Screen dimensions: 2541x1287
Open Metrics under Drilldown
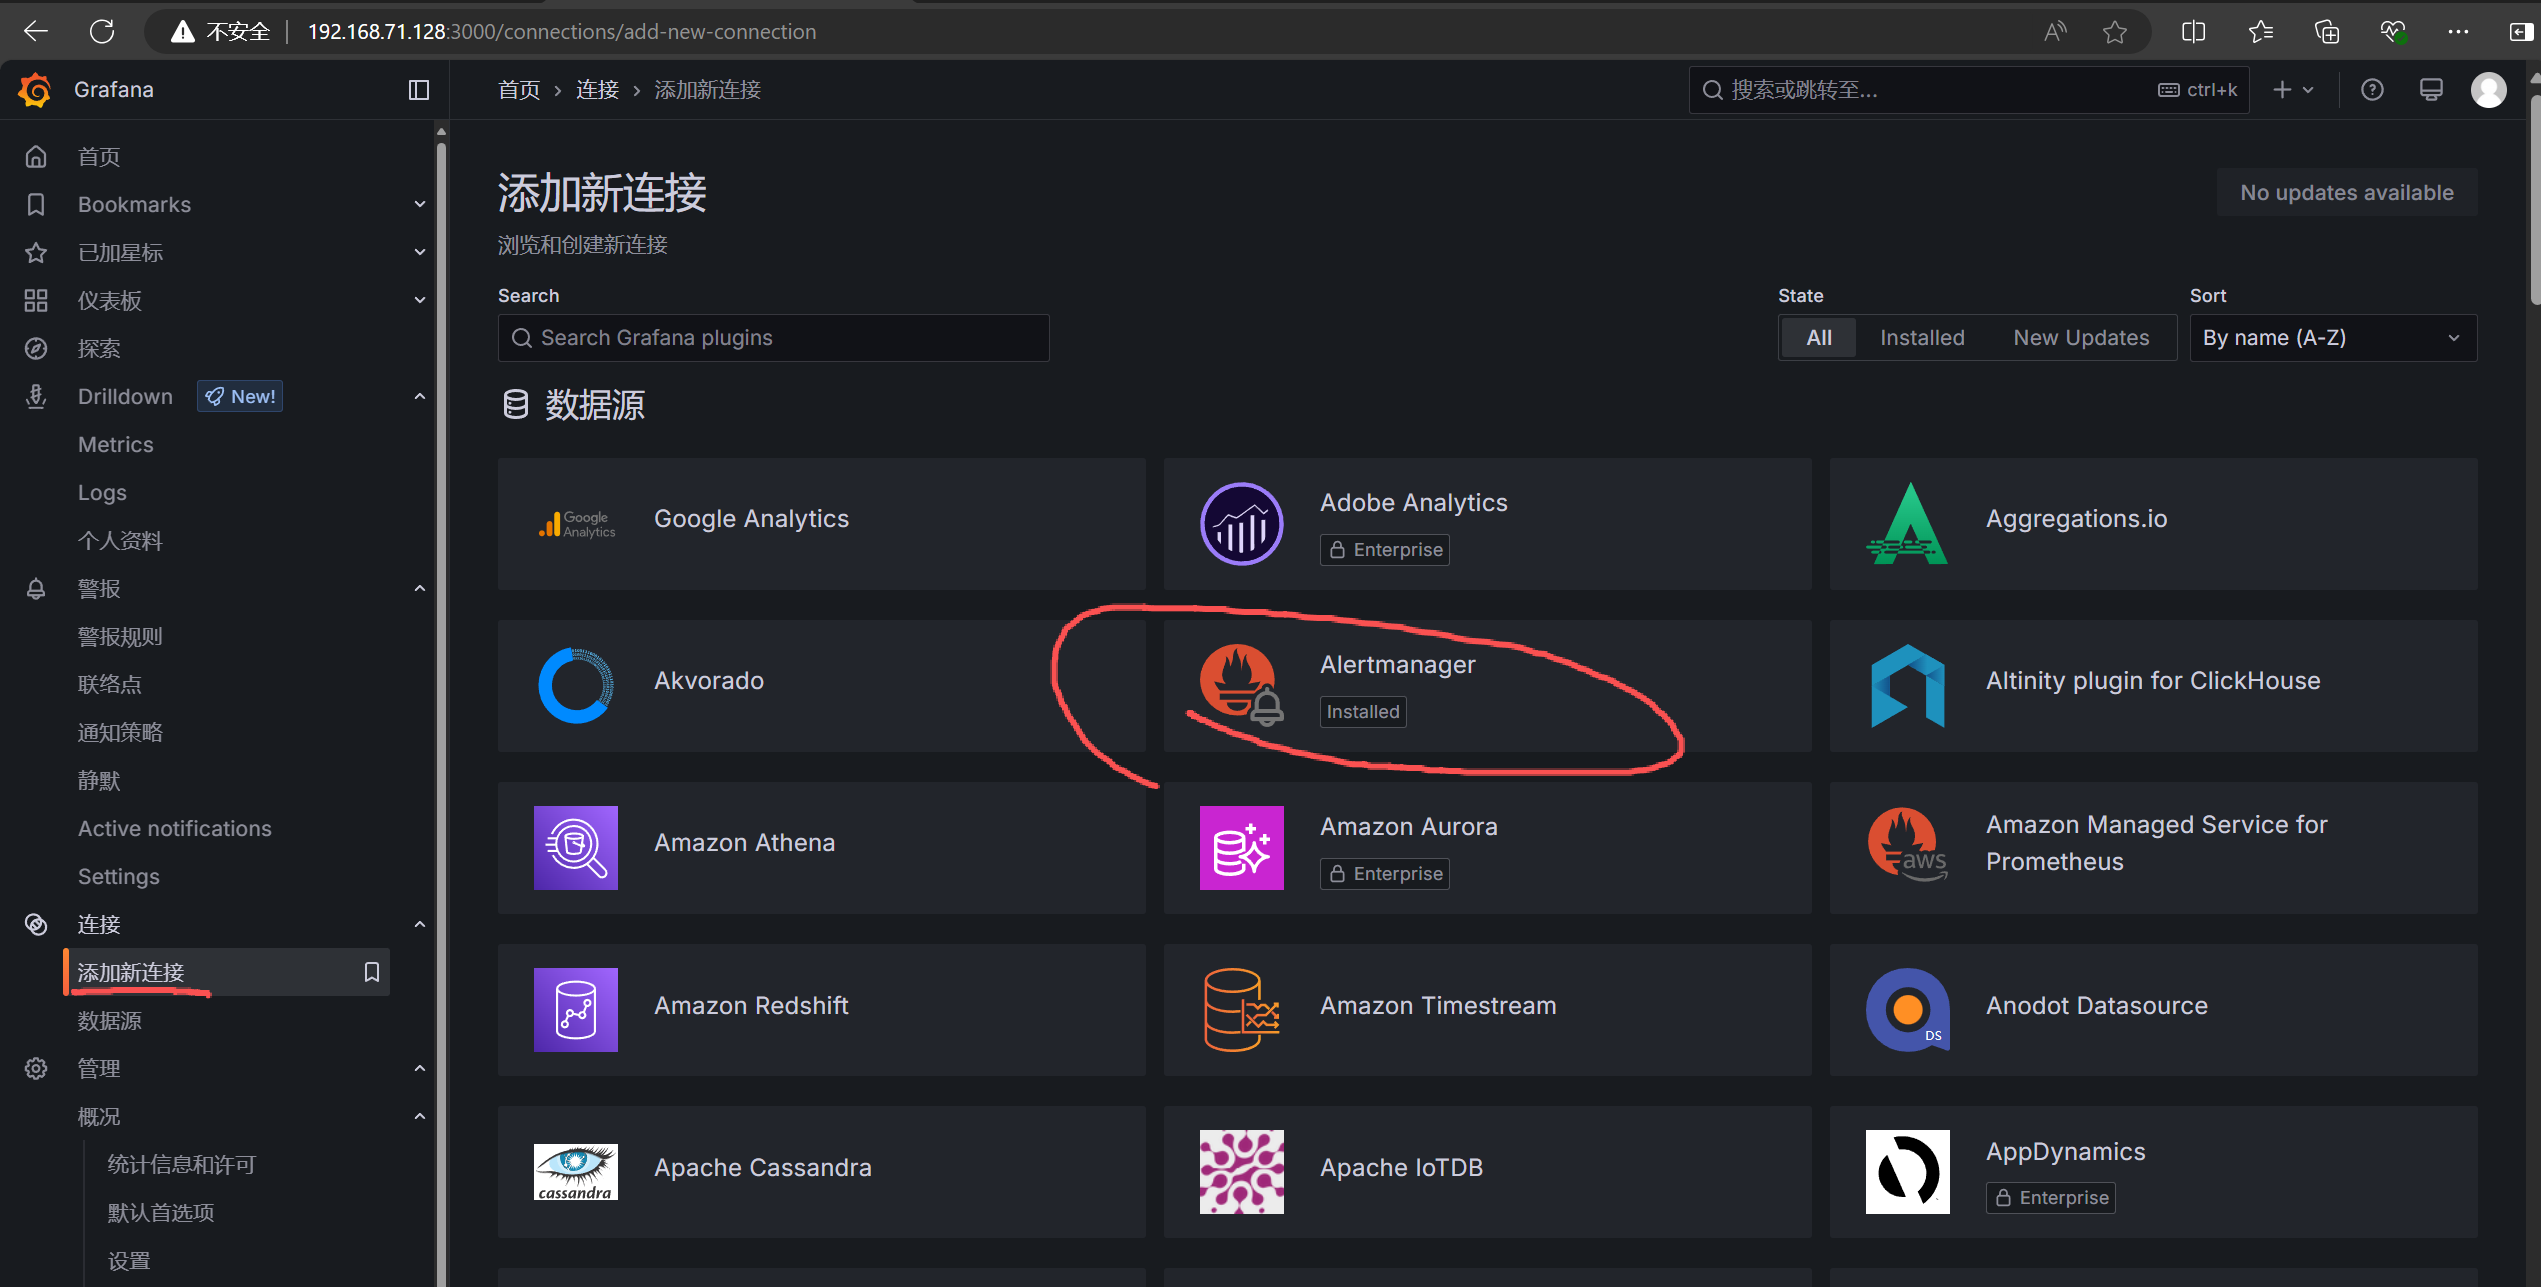(116, 444)
